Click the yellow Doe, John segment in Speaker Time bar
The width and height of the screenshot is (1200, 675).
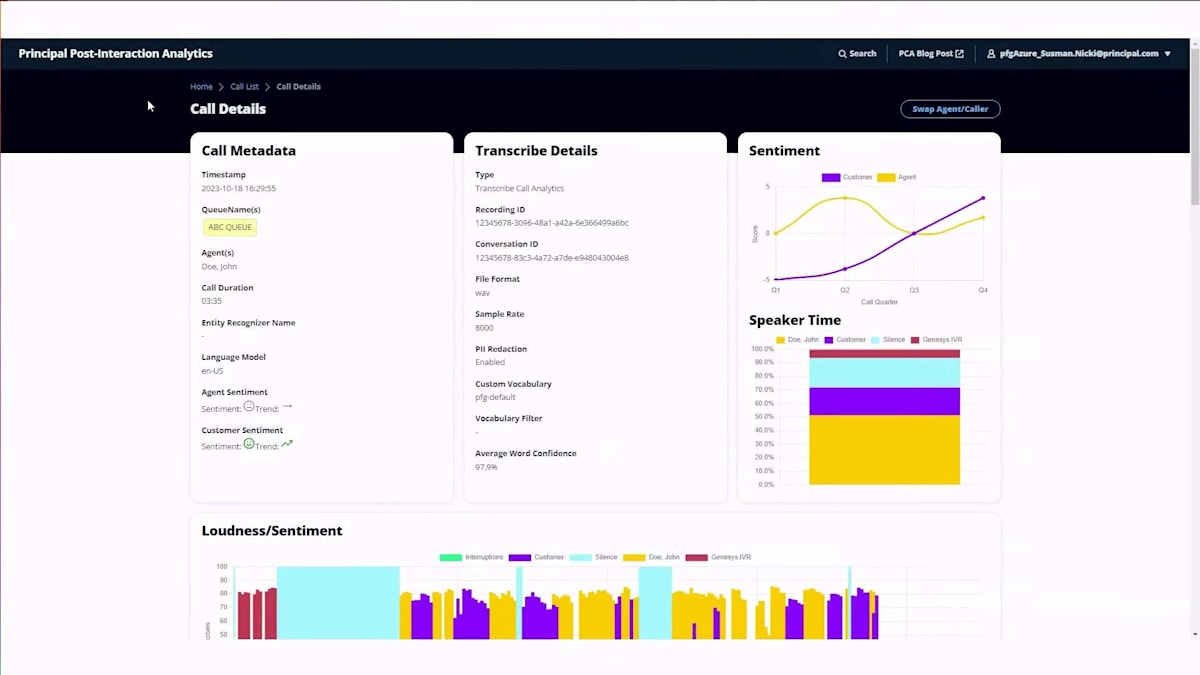pyautogui.click(x=885, y=450)
